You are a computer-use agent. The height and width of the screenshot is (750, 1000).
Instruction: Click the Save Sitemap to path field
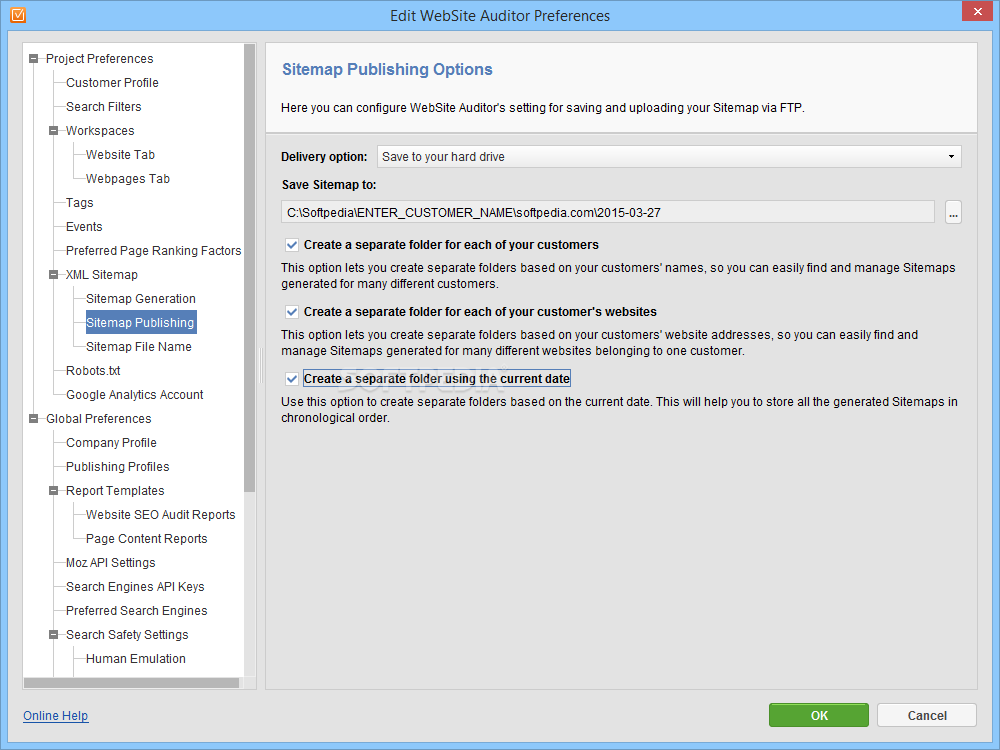[x=608, y=212]
